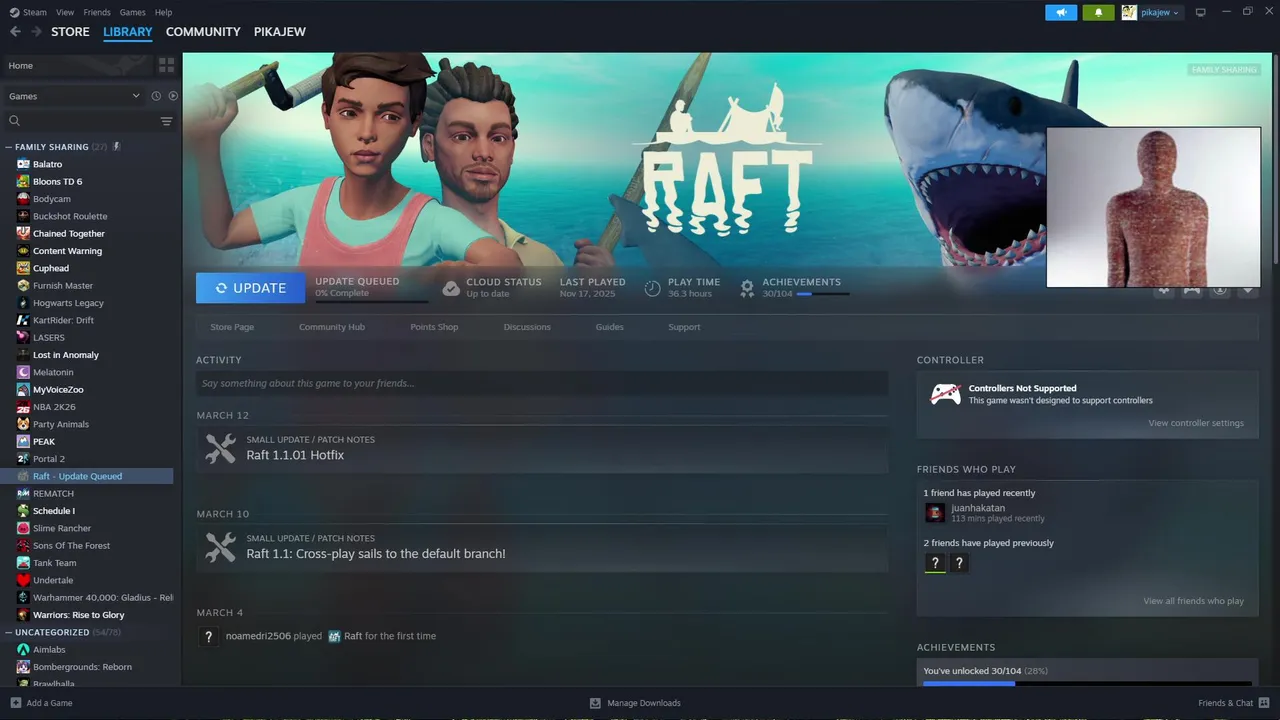The image size is (1280, 720).
Task: Click the pikajew profile avatar picture
Action: tap(1128, 12)
